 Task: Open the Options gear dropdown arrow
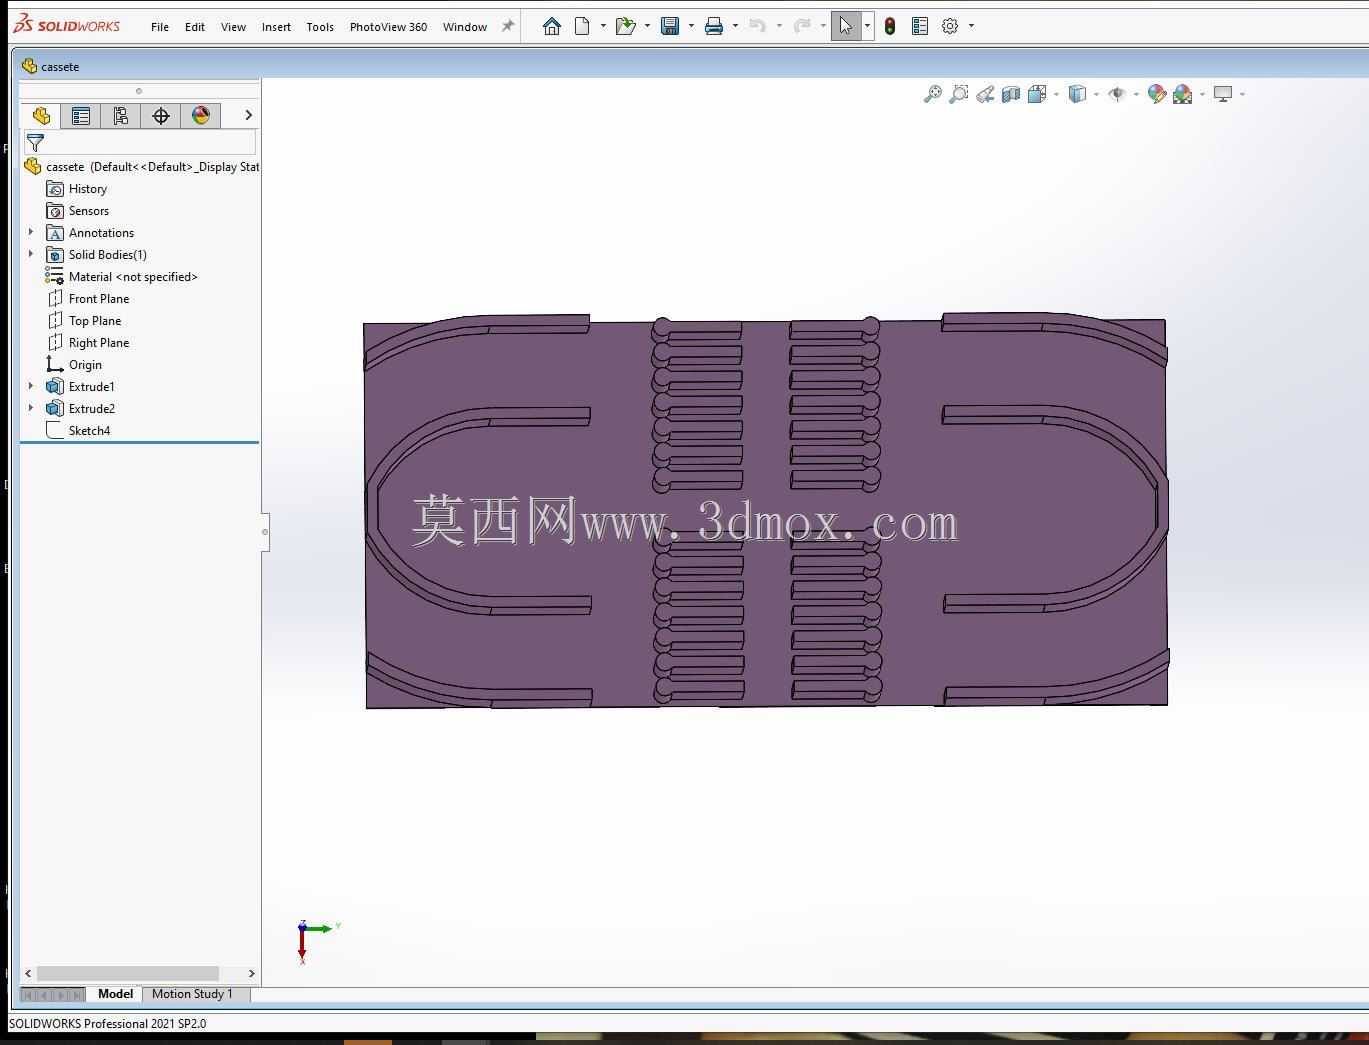971,26
